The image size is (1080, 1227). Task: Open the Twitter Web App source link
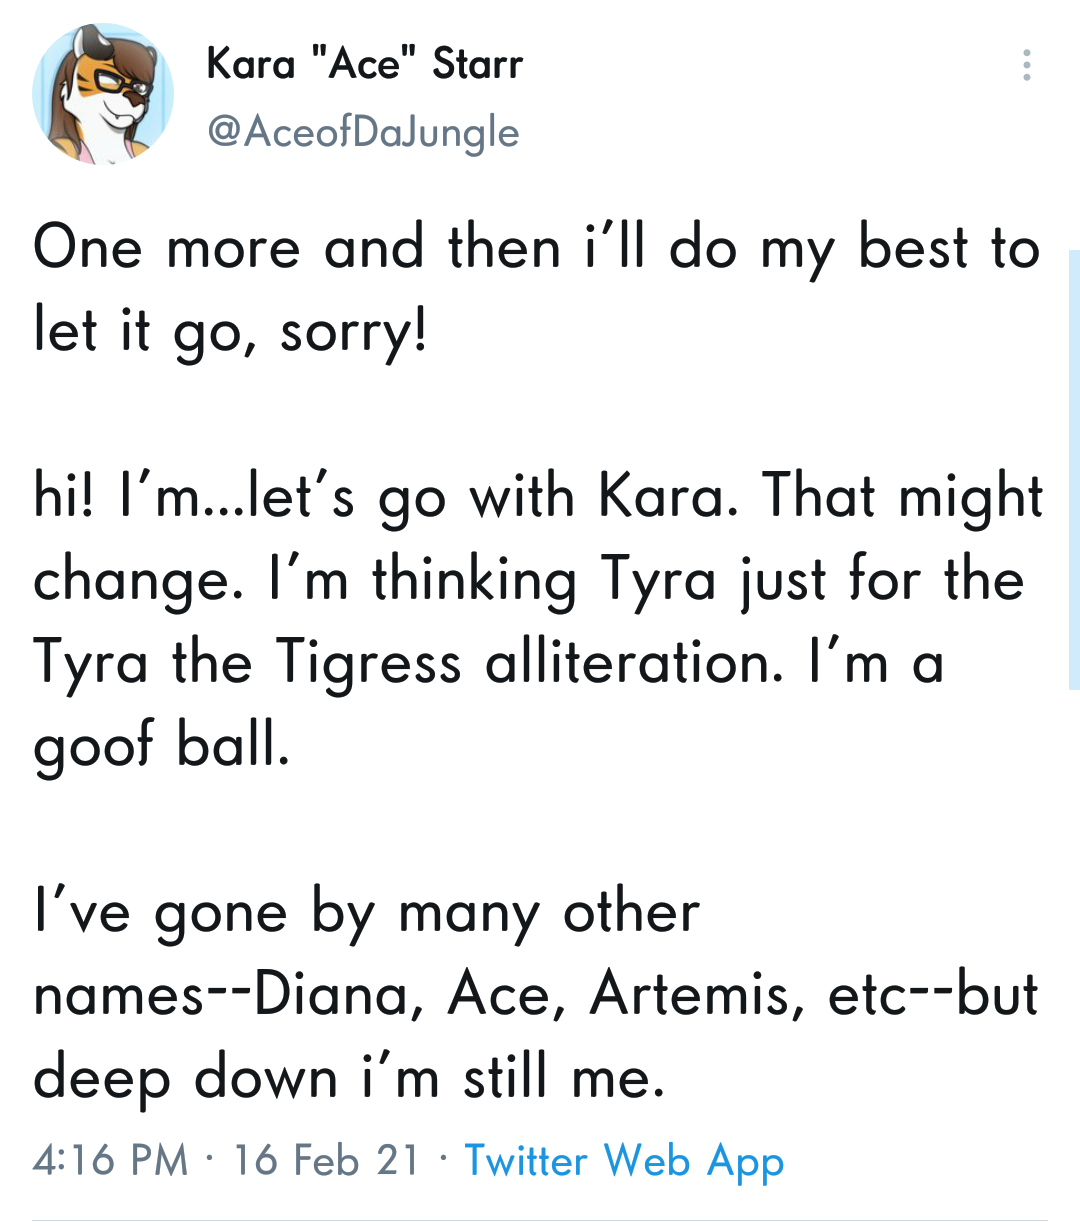[x=624, y=1161]
